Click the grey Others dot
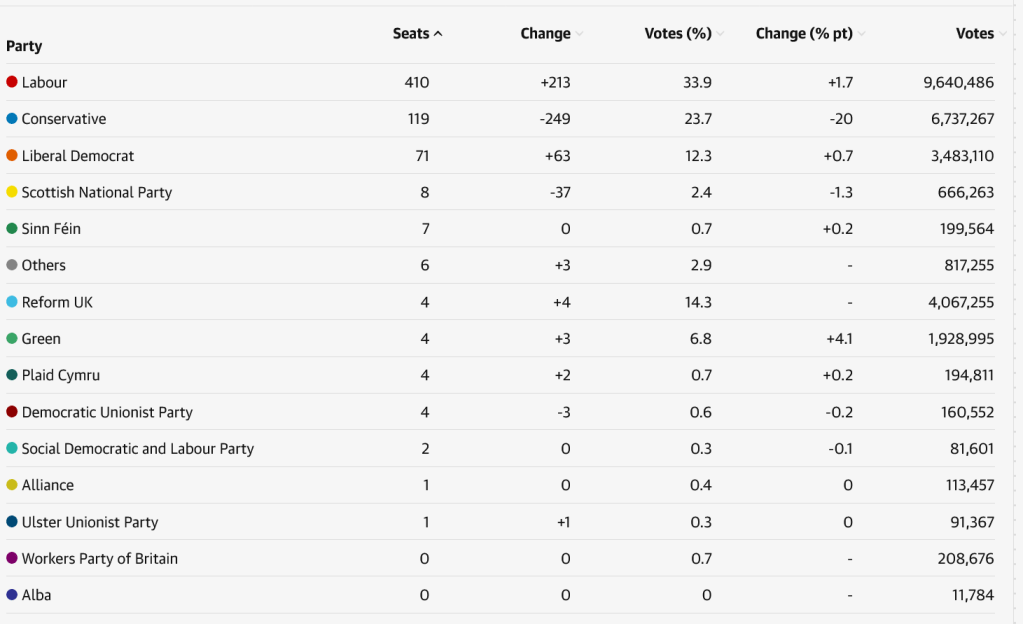 coord(12,265)
